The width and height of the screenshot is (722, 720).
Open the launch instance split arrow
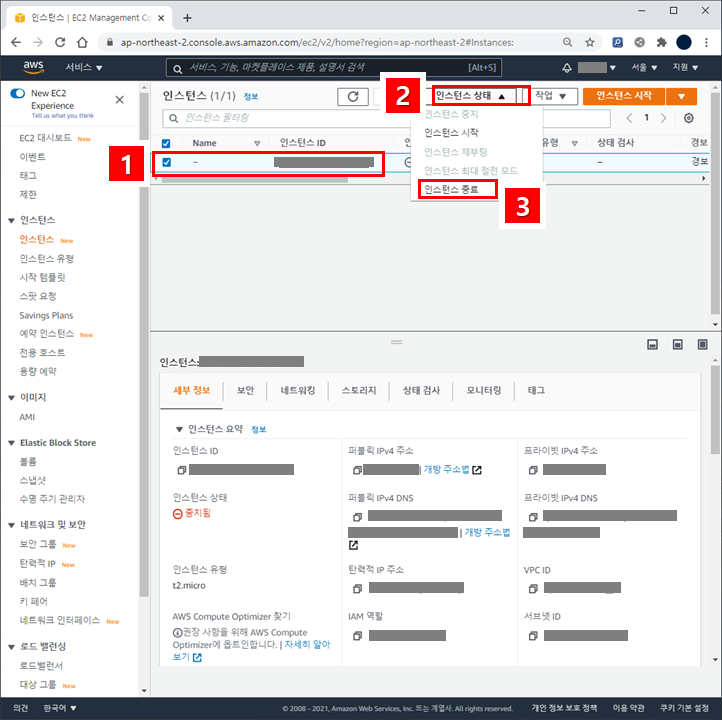pyautogui.click(x=681, y=97)
